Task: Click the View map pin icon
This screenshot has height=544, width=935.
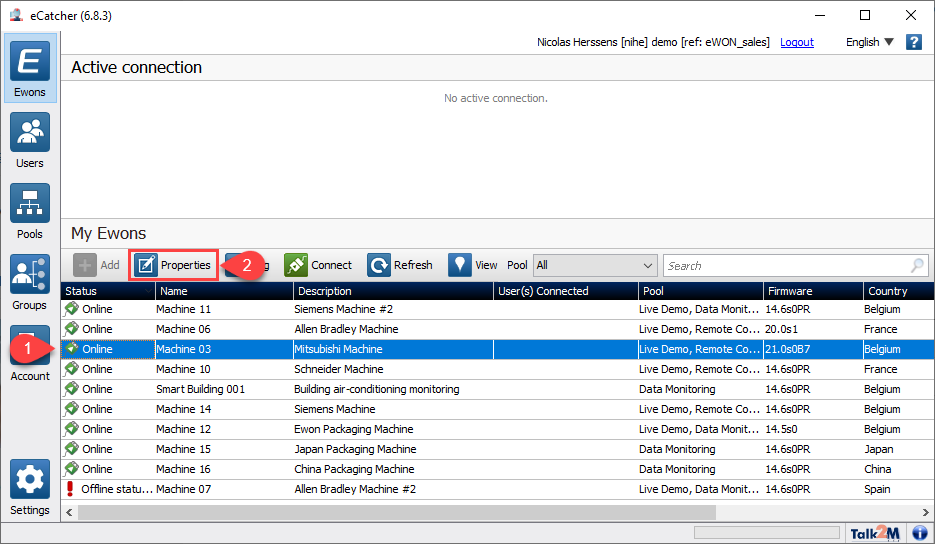Action: pyautogui.click(x=459, y=265)
